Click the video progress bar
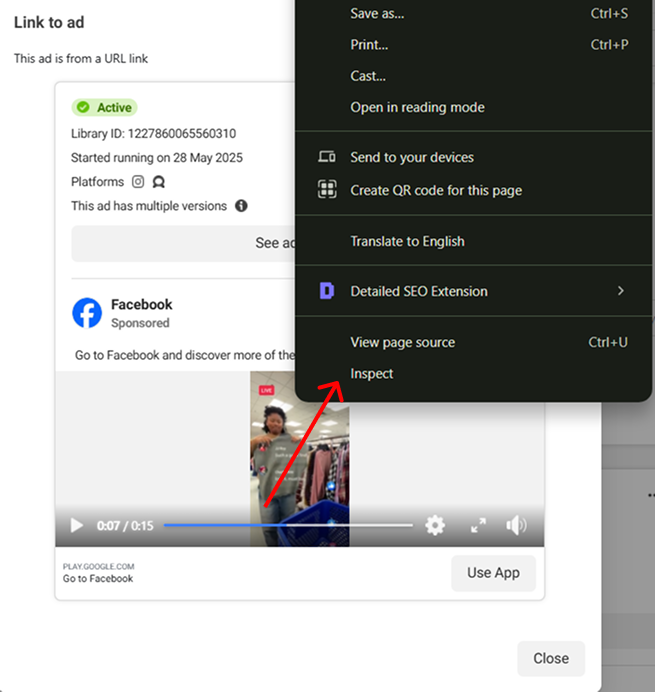Screen dimensions: 655x692 pos(288,525)
